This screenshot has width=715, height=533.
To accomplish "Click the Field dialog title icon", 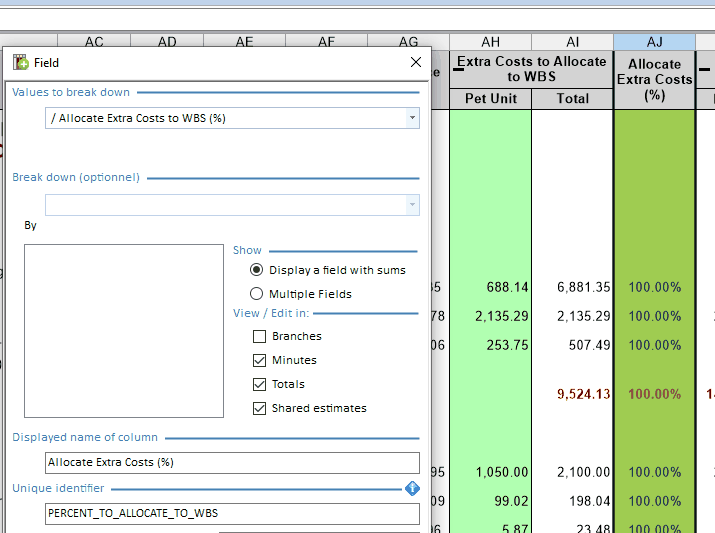I will click(20, 62).
